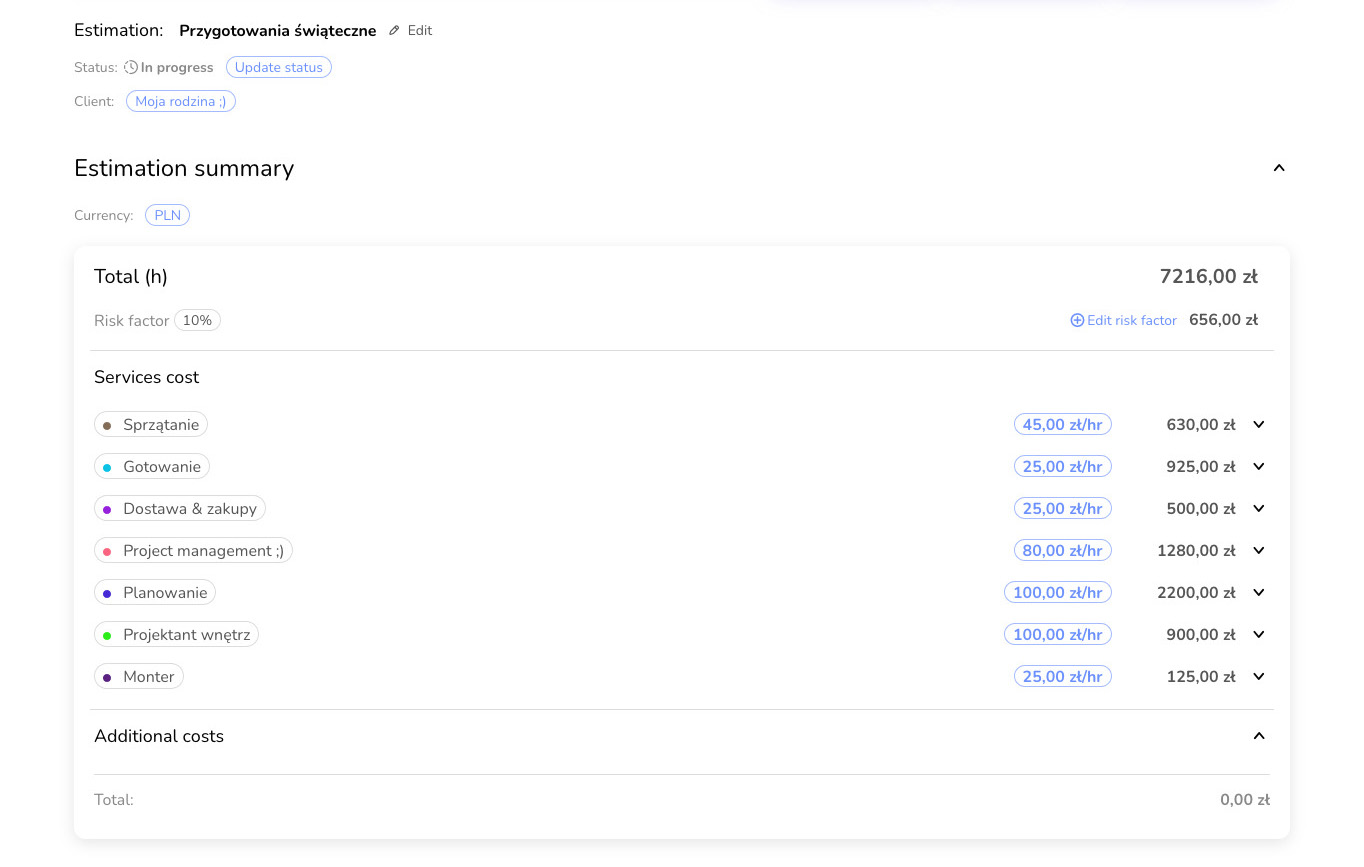Edit the 45,00 zł/hr rate for Sprzątanie
Image resolution: width=1364 pixels, height=867 pixels.
[x=1062, y=425]
